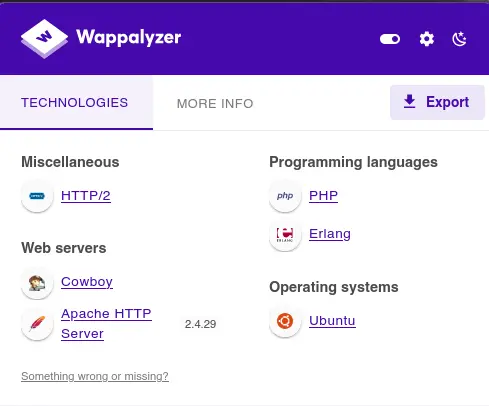489x406 pixels.
Task: Select the Technologies tab
Action: [x=75, y=103]
